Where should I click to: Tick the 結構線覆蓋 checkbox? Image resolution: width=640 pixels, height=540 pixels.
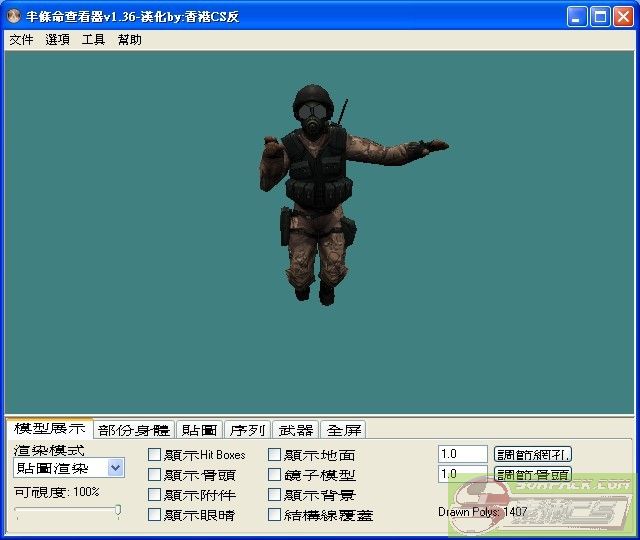point(274,515)
